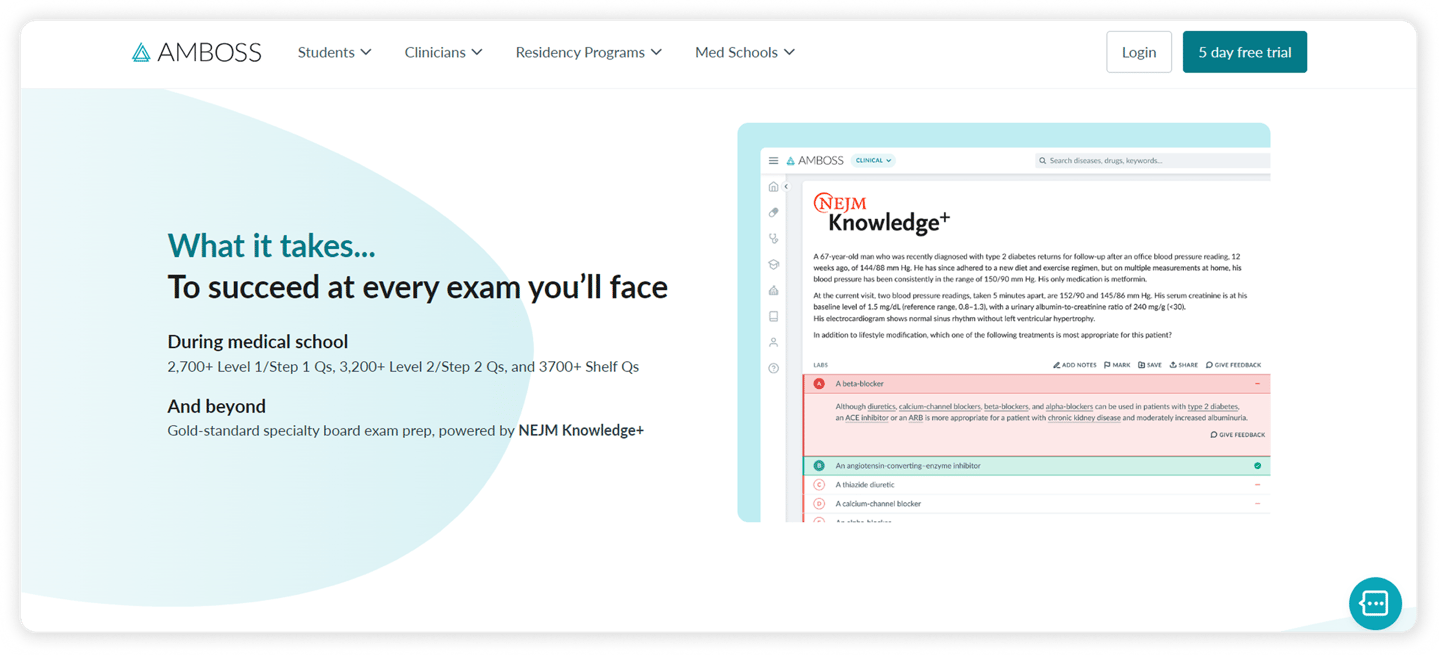Click the help question mark icon in preview
Viewport: 1440px width, 655px height.
coord(773,368)
